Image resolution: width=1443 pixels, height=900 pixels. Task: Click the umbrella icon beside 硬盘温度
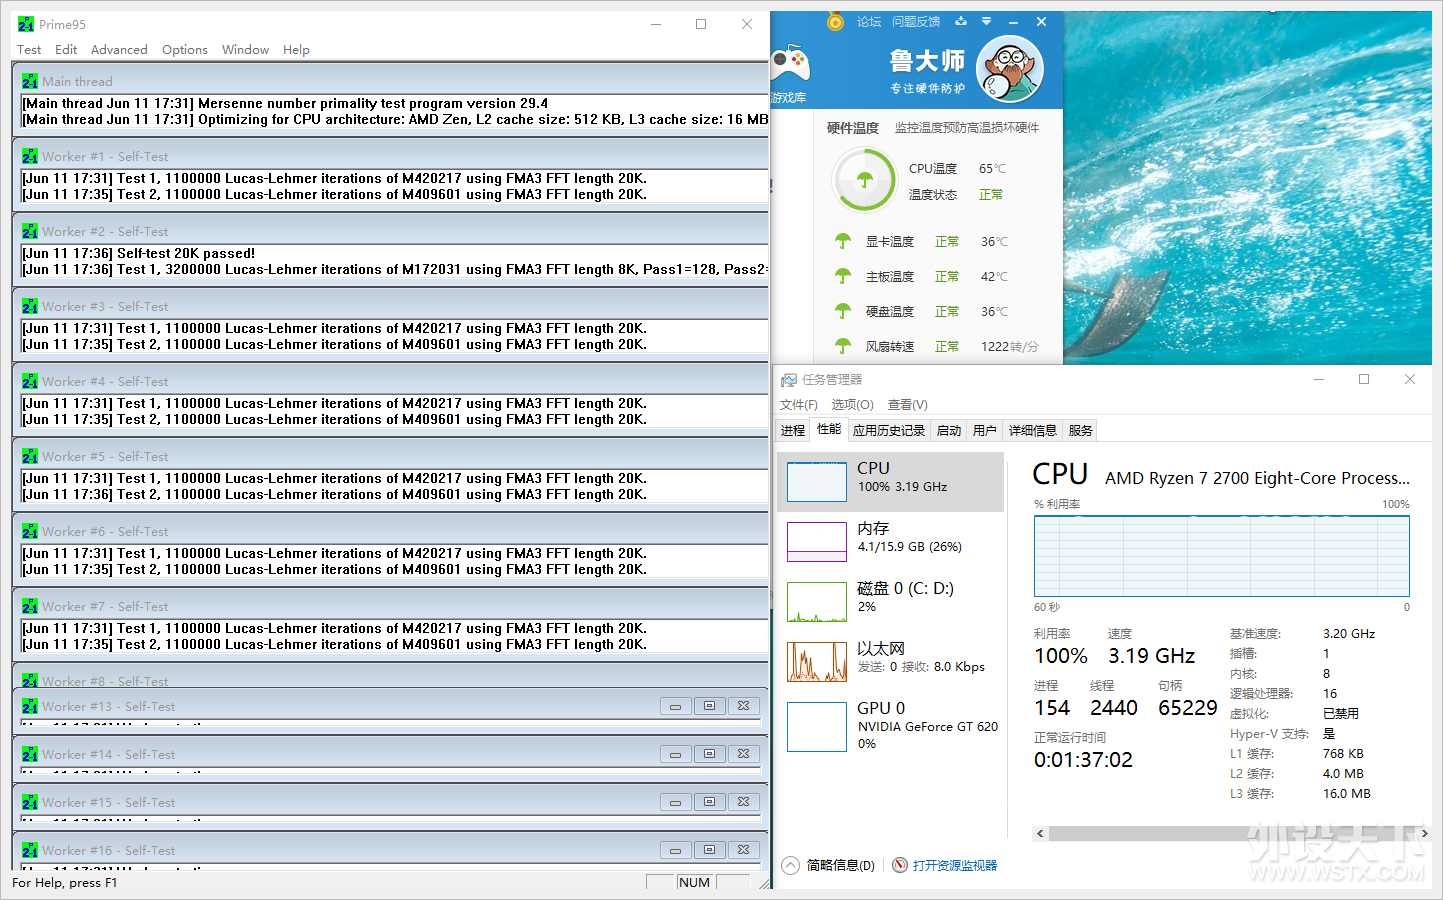coord(843,311)
